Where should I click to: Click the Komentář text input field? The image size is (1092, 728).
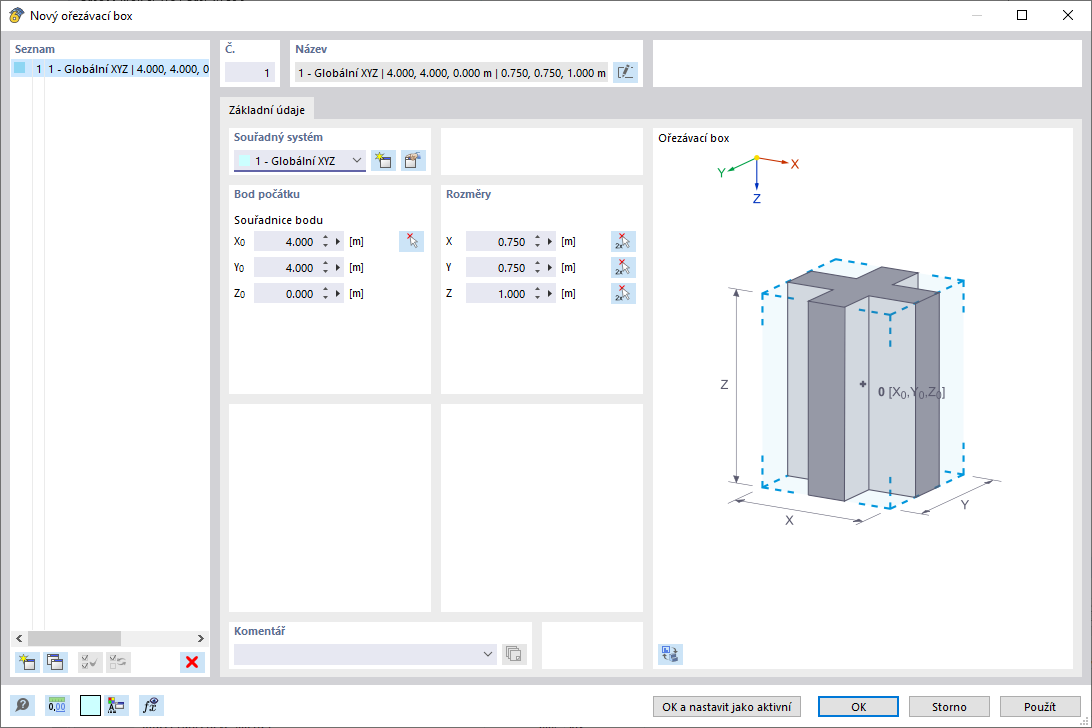(357, 654)
